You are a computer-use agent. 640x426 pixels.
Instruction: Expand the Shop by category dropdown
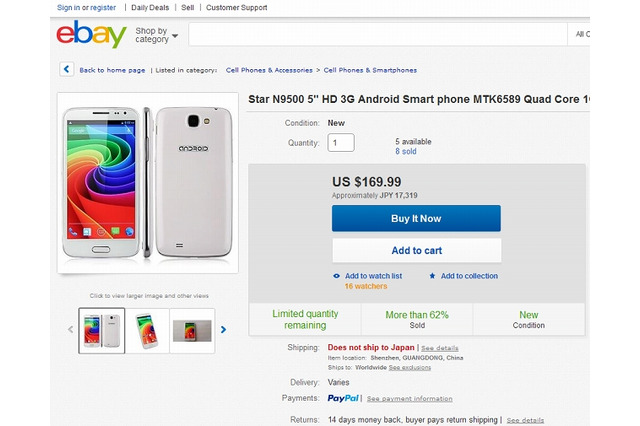(156, 35)
